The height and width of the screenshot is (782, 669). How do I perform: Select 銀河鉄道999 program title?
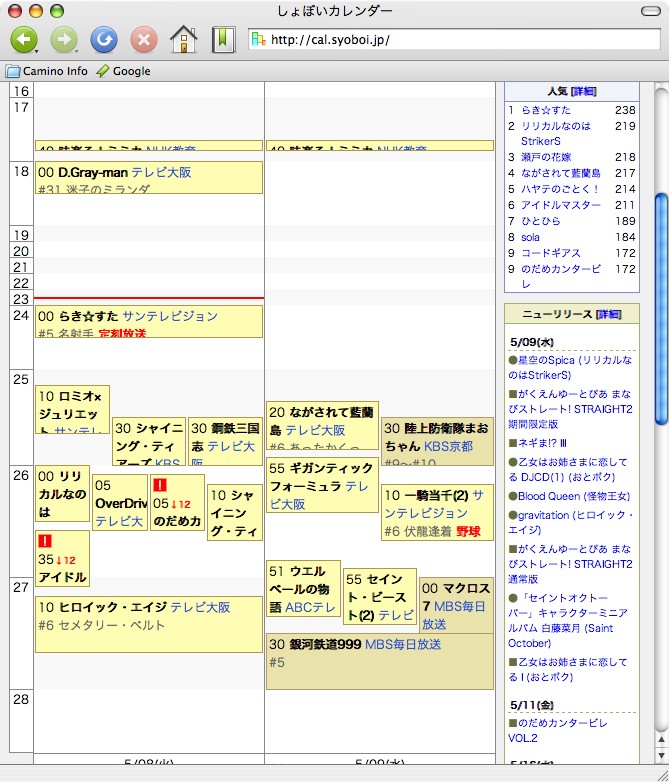click(325, 644)
